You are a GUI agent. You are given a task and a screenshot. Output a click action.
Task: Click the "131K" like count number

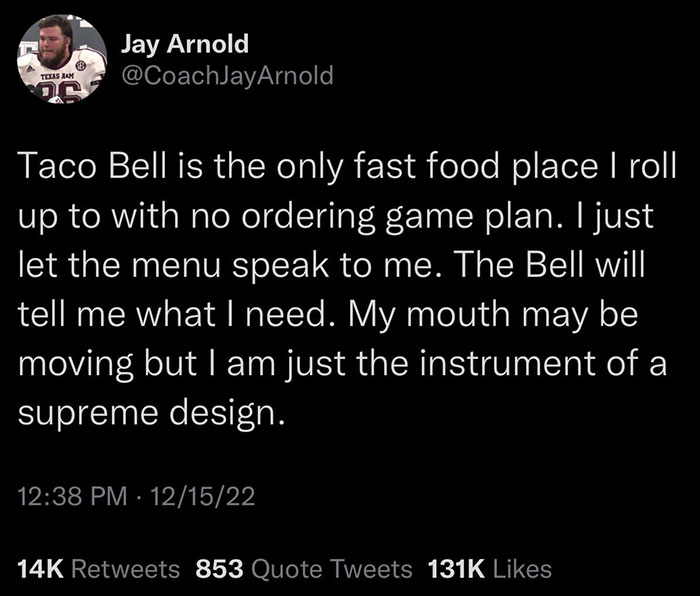(x=456, y=570)
